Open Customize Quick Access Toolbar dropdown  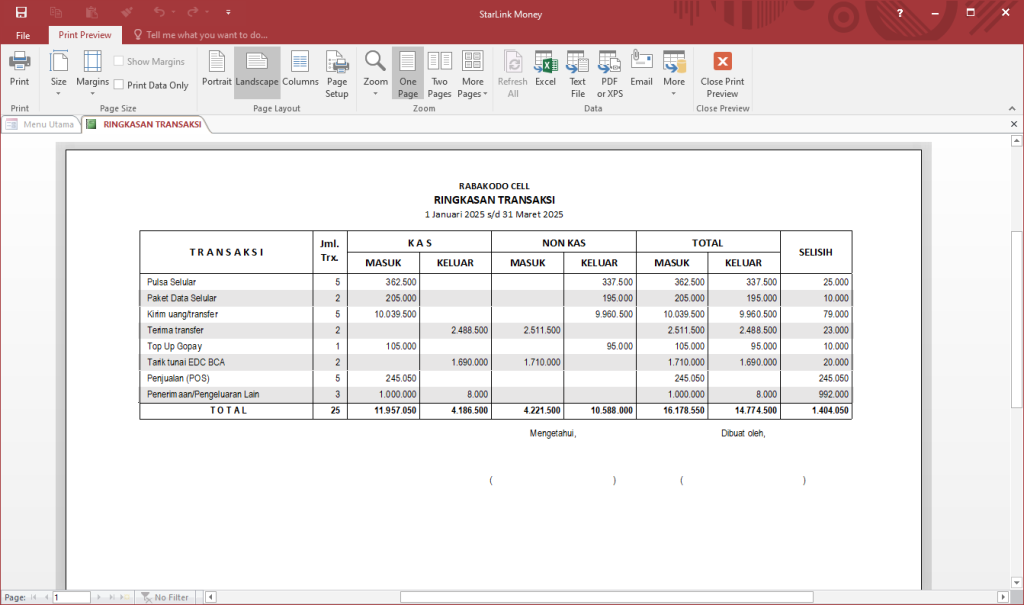click(x=228, y=12)
